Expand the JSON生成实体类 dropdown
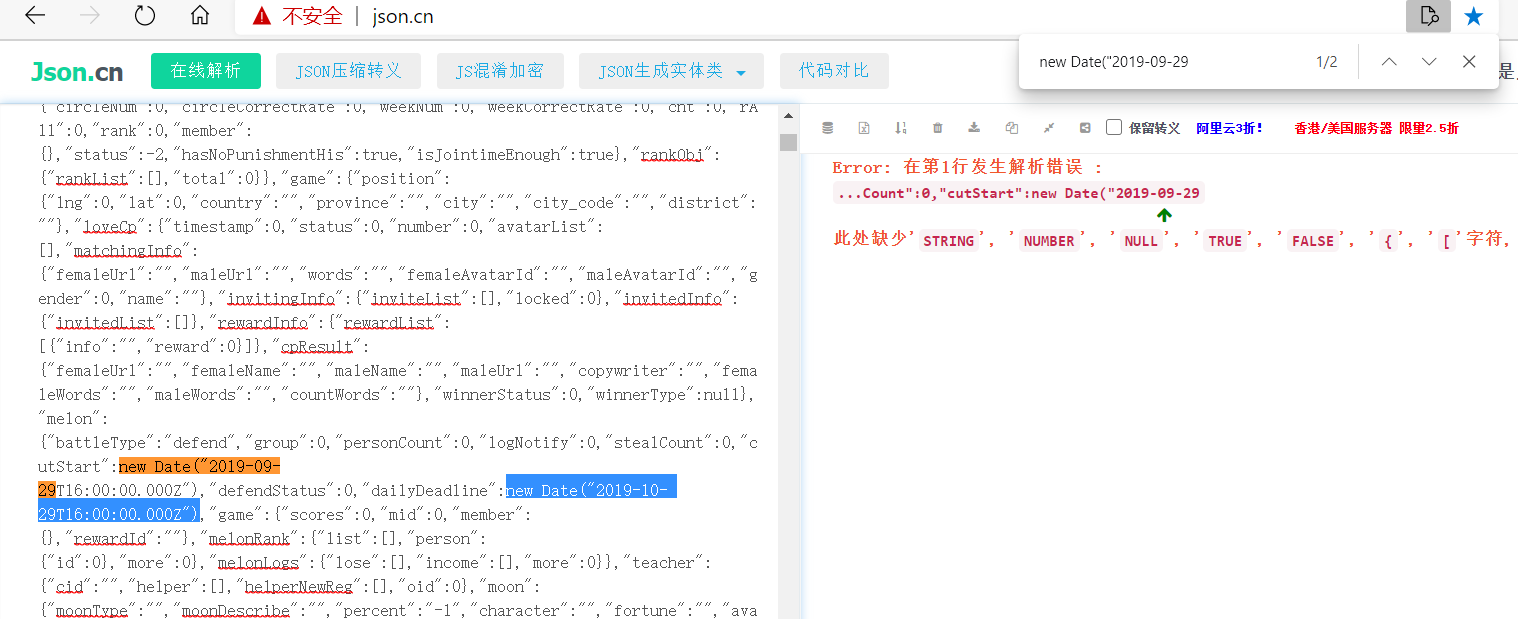Screen dimensions: 1518x619 (x=671, y=71)
